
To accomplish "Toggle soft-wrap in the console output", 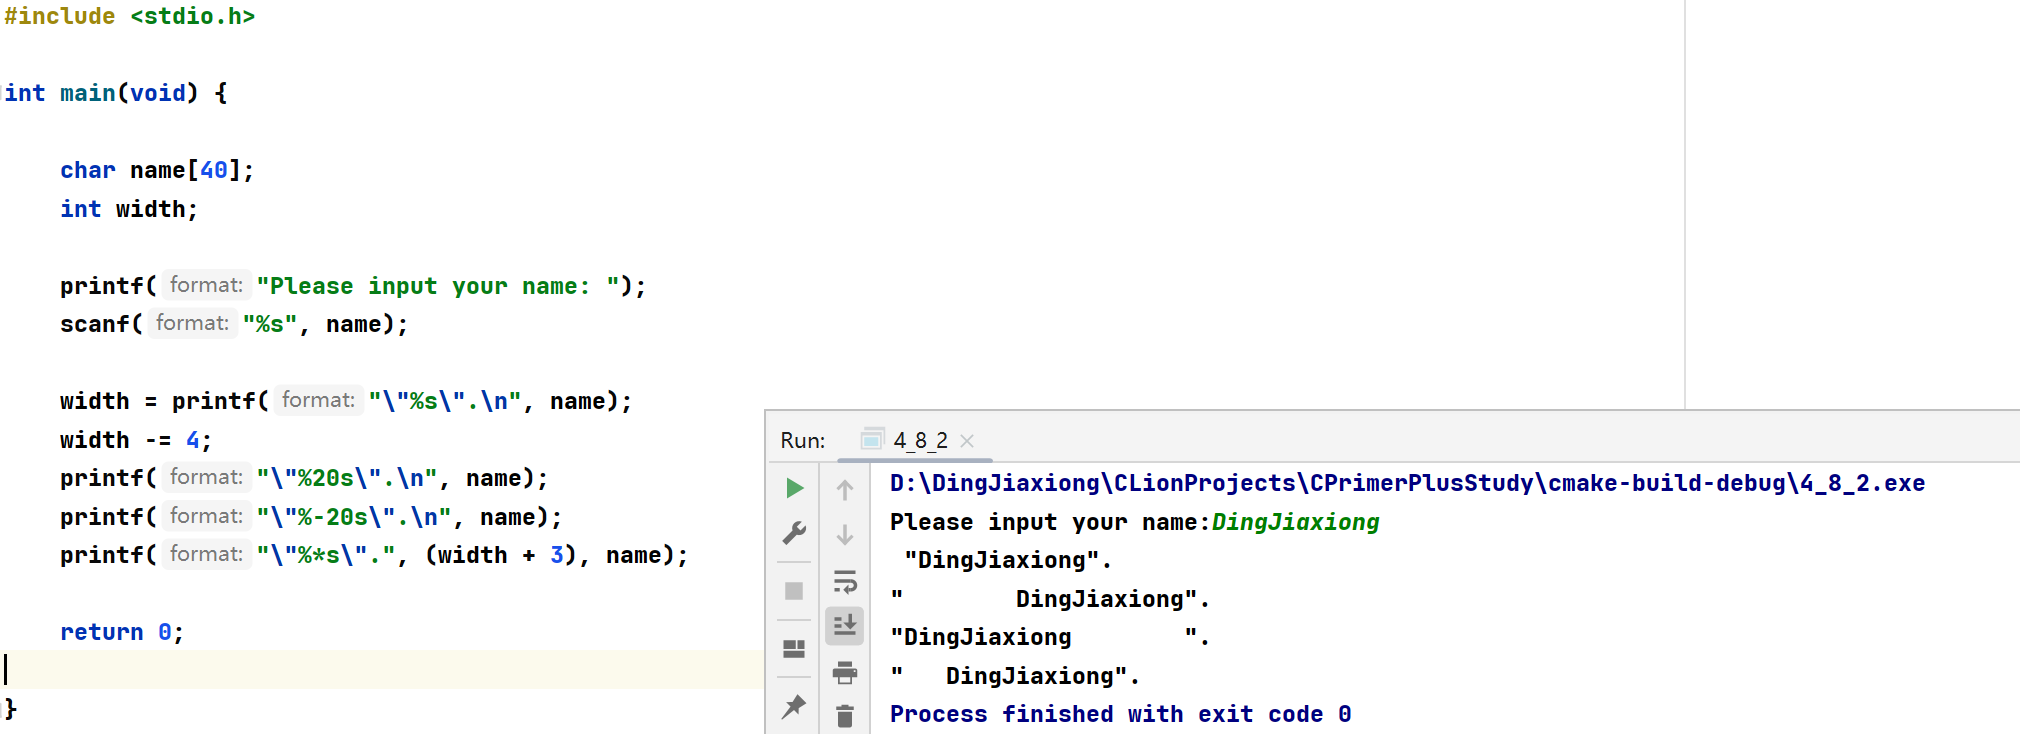I will click(x=845, y=581).
